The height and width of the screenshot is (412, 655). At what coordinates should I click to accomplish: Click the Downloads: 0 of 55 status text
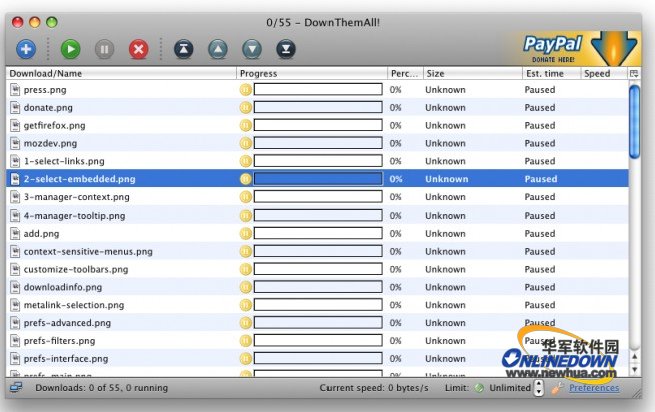click(102, 388)
